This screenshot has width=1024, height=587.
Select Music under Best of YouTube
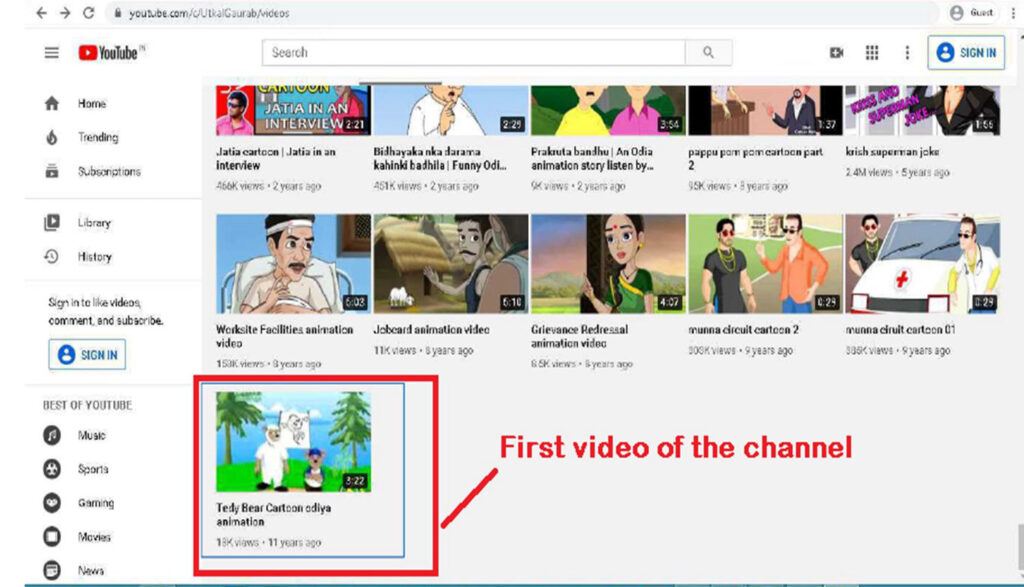(x=91, y=436)
